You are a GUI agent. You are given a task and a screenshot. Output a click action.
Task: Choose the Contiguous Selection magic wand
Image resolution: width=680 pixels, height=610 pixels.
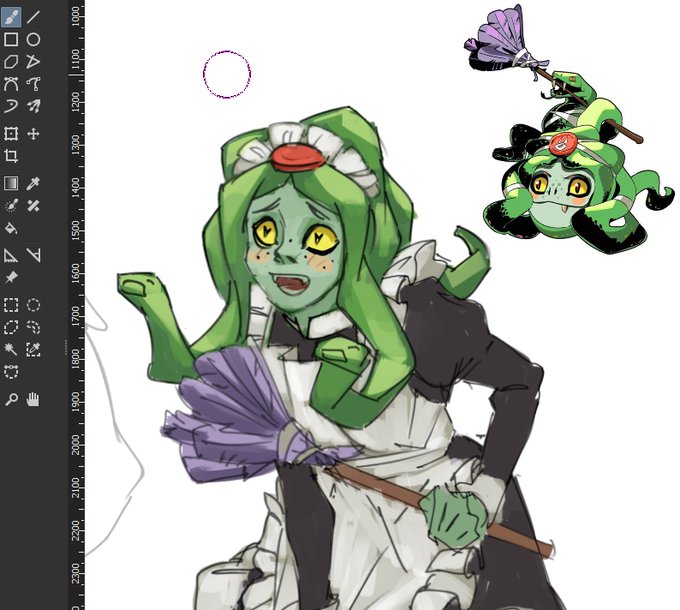[11, 349]
